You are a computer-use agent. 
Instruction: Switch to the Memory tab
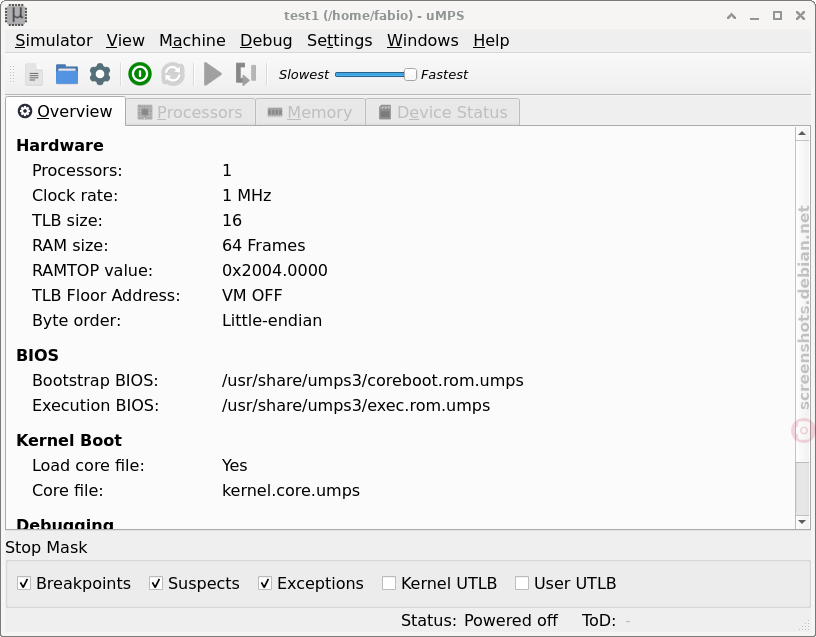coord(310,112)
